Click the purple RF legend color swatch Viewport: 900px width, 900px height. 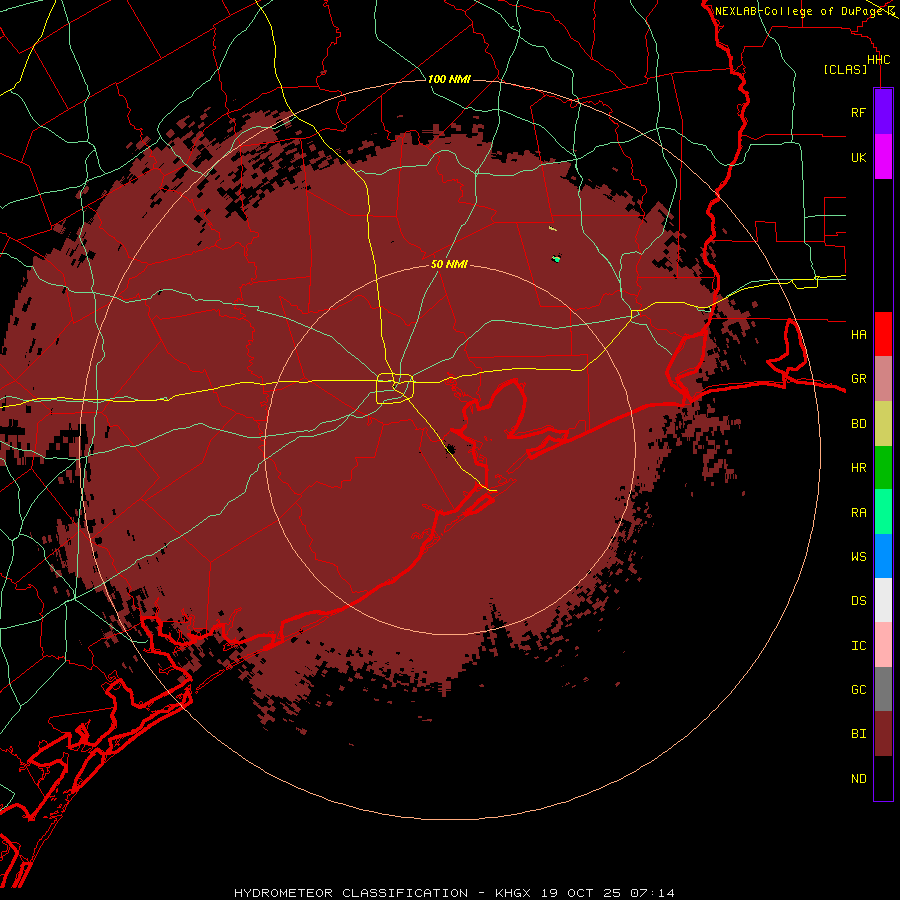click(883, 112)
